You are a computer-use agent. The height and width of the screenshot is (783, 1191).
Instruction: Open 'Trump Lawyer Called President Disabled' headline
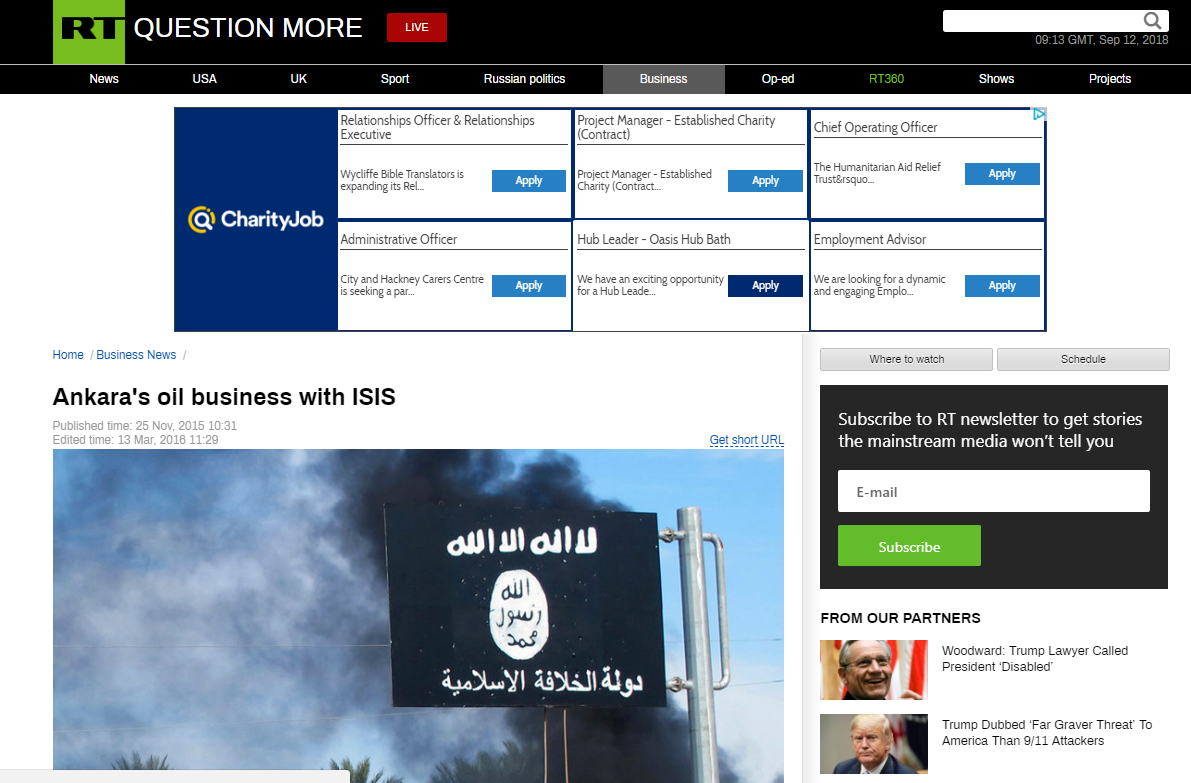[1035, 658]
